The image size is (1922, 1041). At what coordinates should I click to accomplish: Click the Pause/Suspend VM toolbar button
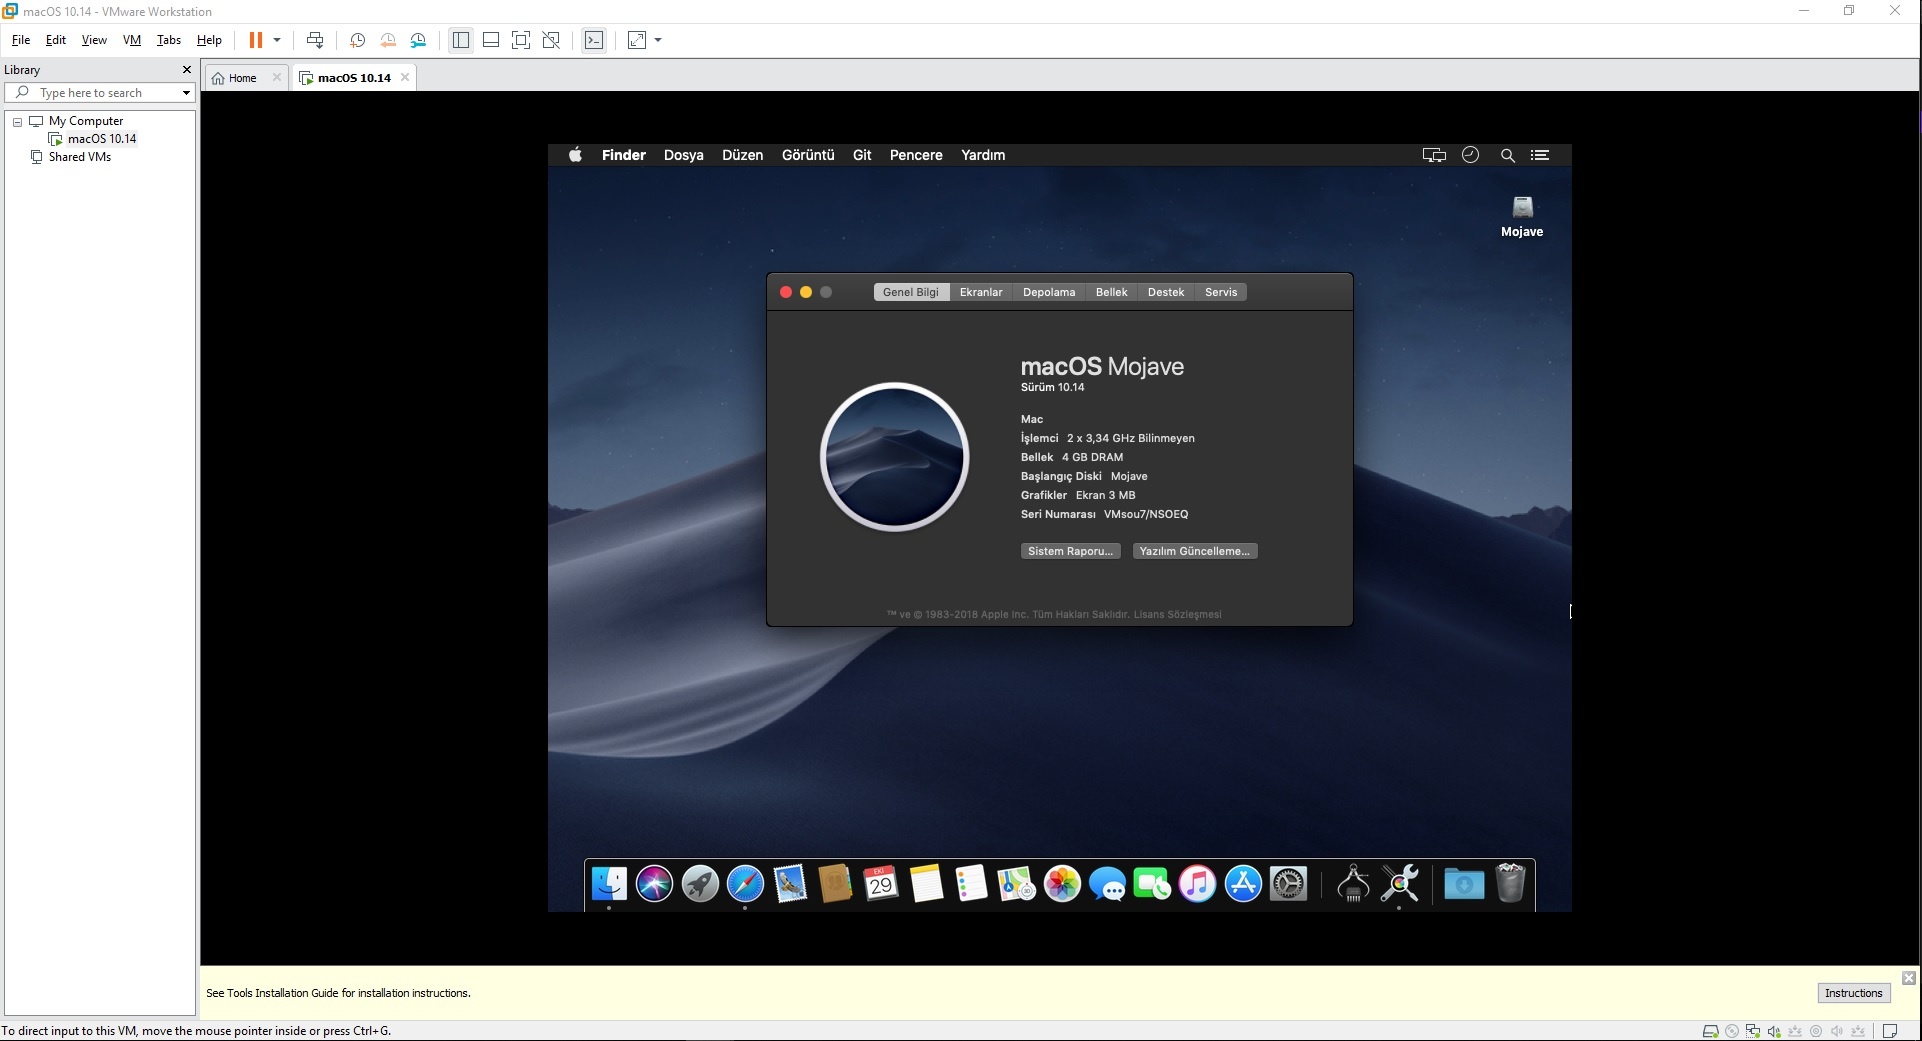[255, 40]
